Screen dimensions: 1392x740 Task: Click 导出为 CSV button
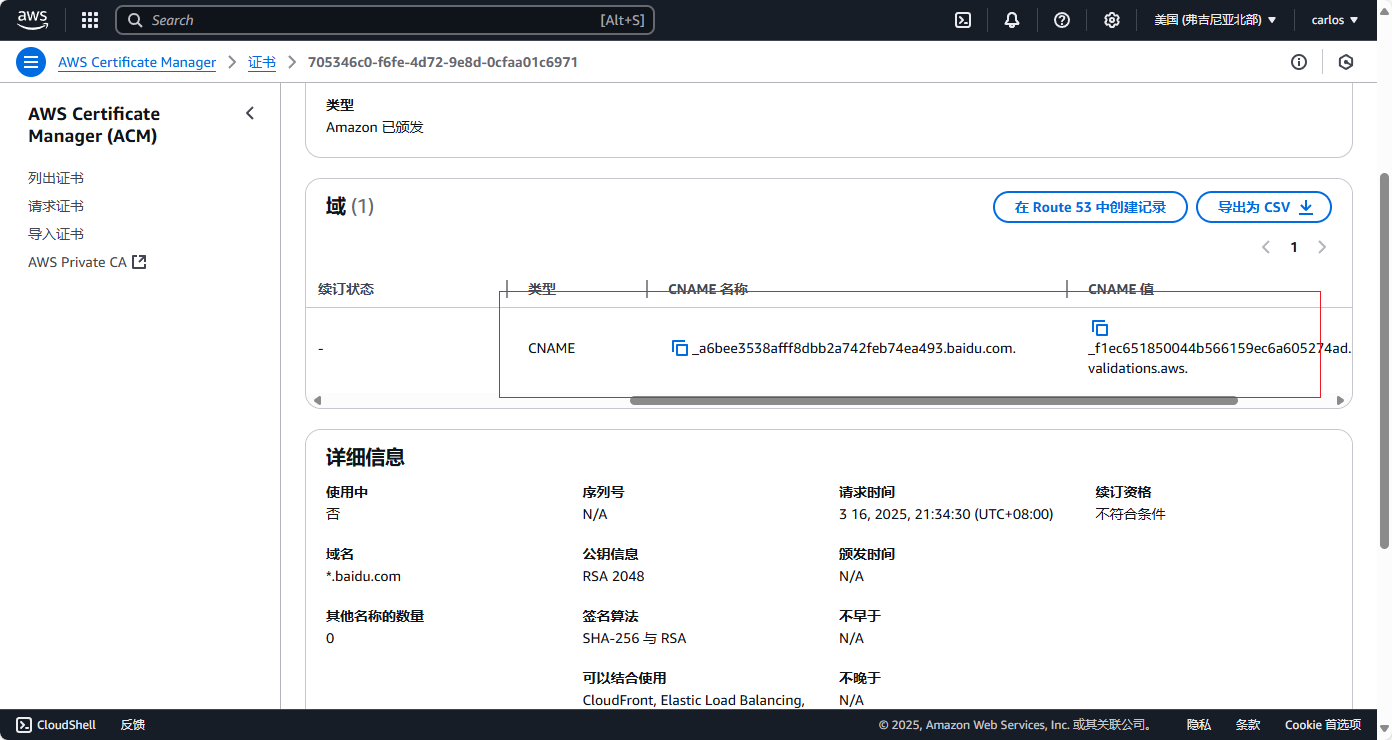[1264, 207]
